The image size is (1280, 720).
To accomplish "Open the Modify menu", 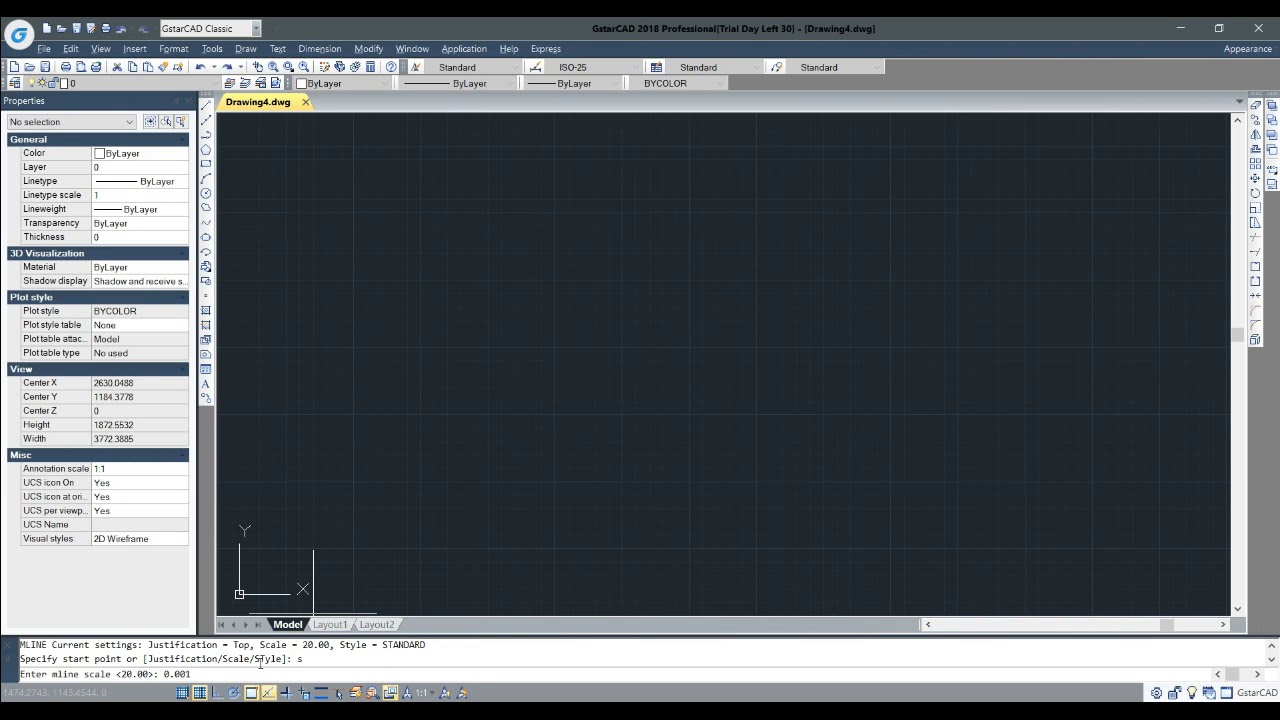I will [368, 48].
